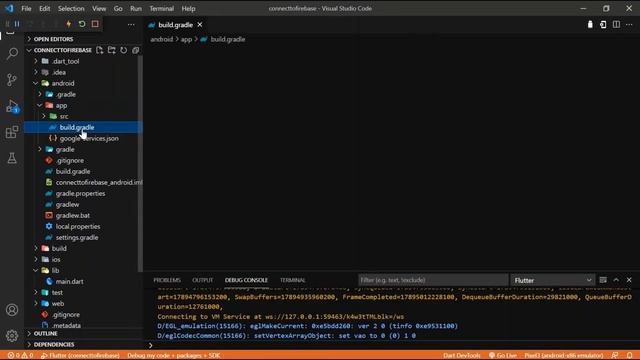Select Pixel3 emulator device in status bar
Viewport: 640px width, 360px height.
[x=564, y=356]
